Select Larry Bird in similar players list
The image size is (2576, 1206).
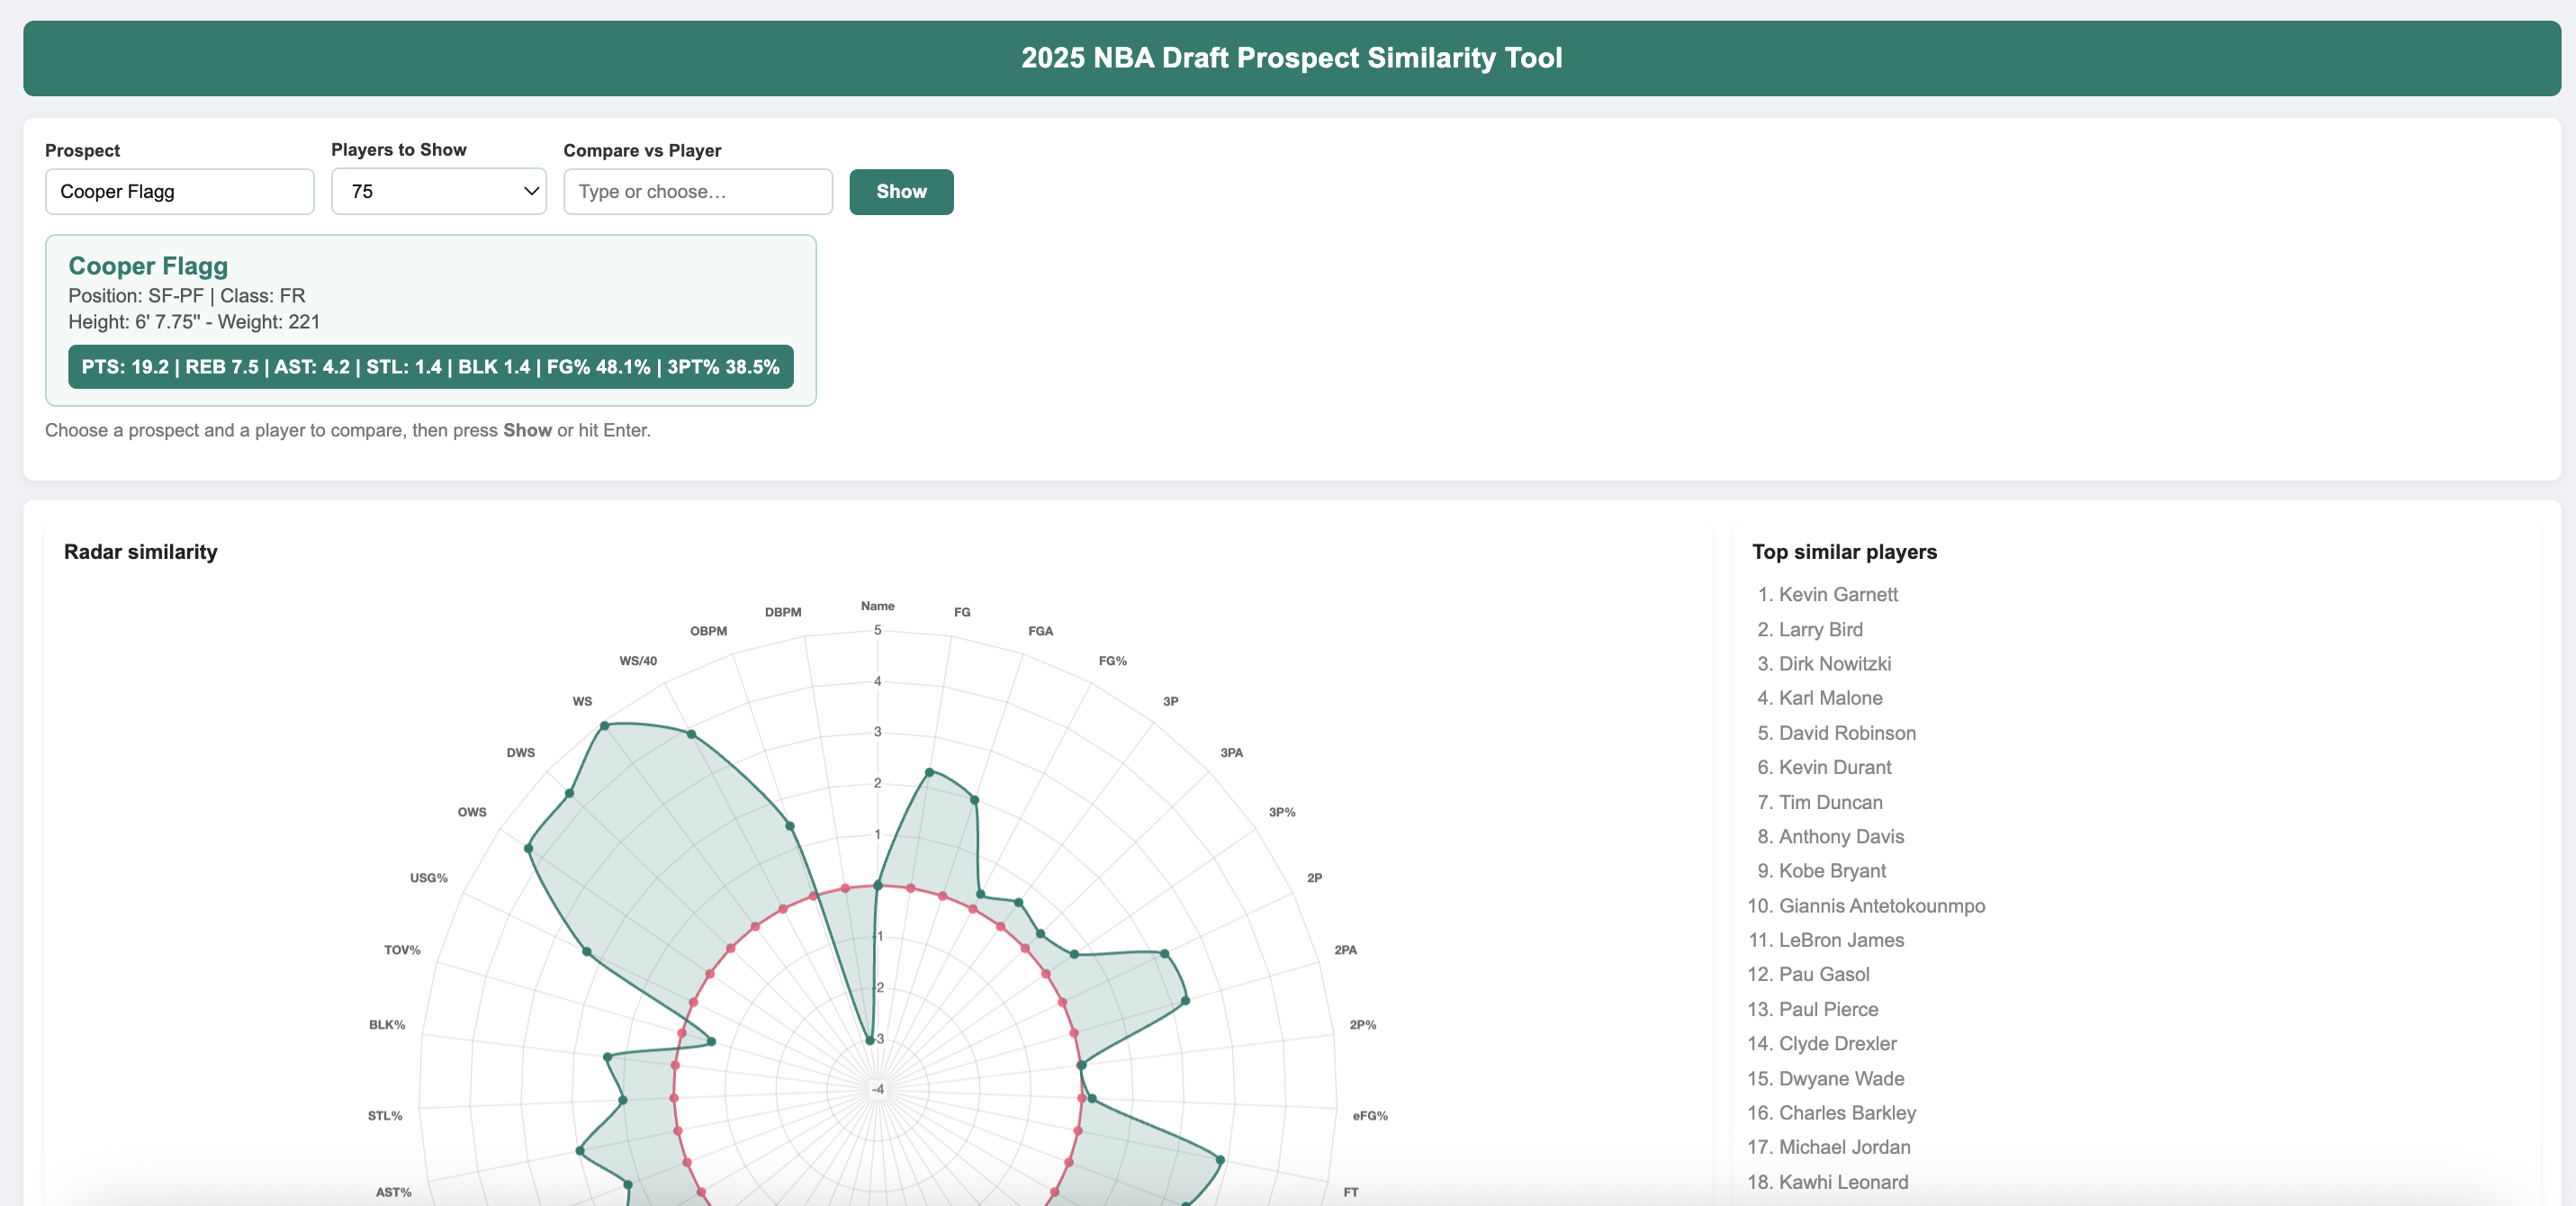(1820, 629)
